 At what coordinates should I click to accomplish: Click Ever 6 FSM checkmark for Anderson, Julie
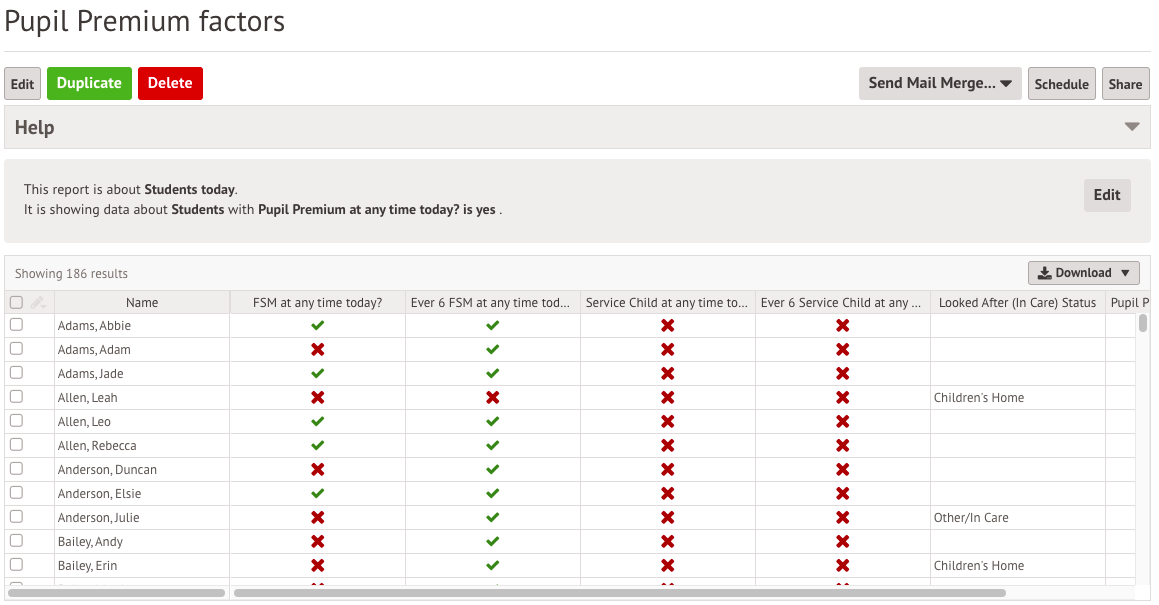coord(493,518)
